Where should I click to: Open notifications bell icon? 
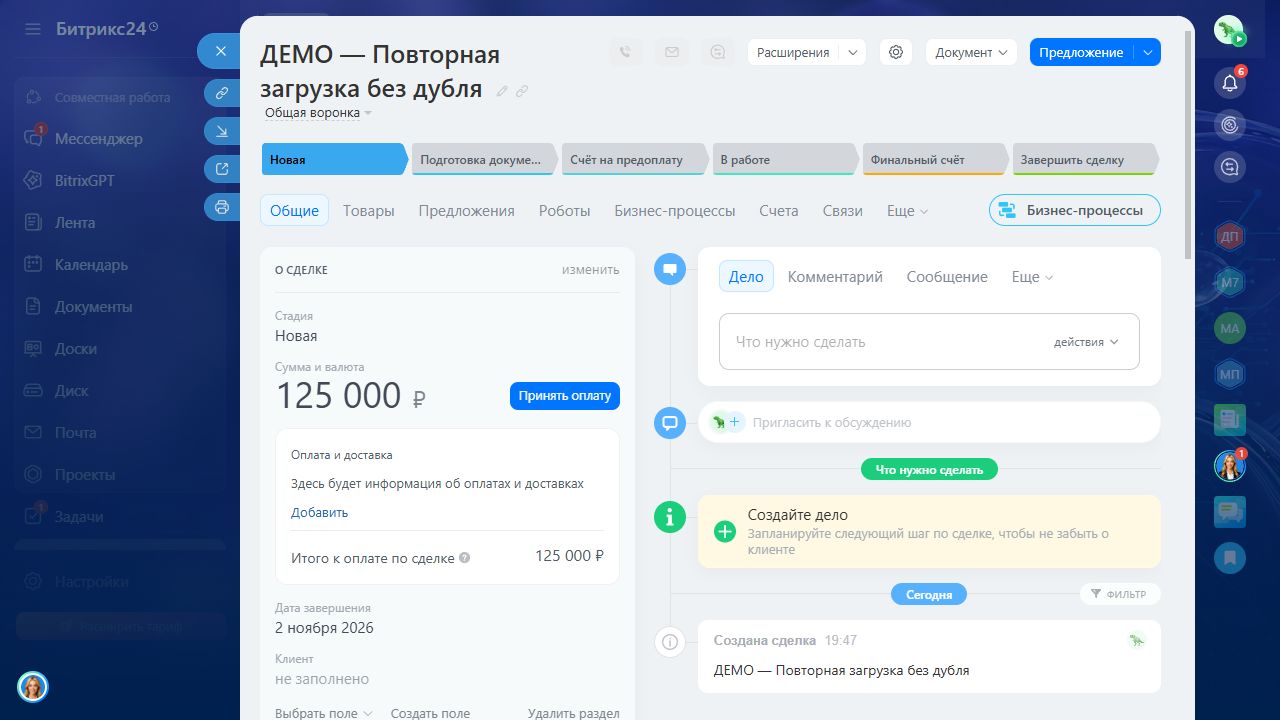coord(1230,83)
